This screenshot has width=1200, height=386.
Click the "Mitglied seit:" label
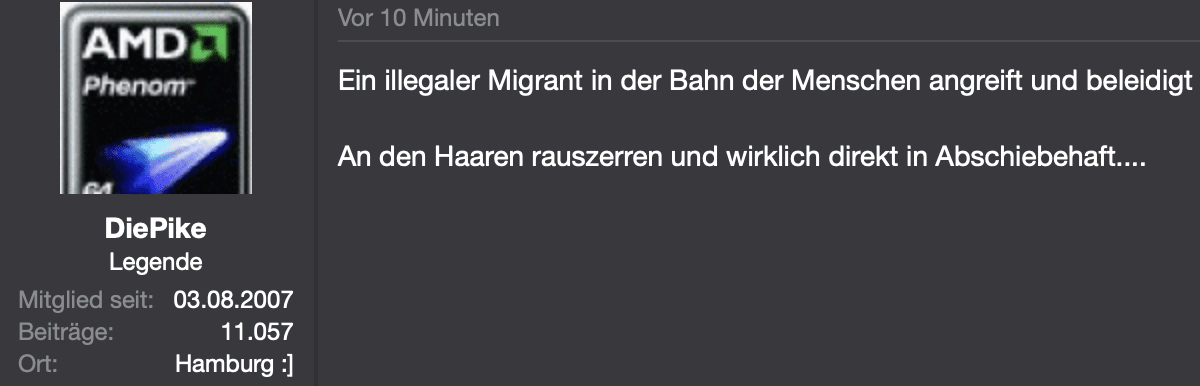(86, 299)
